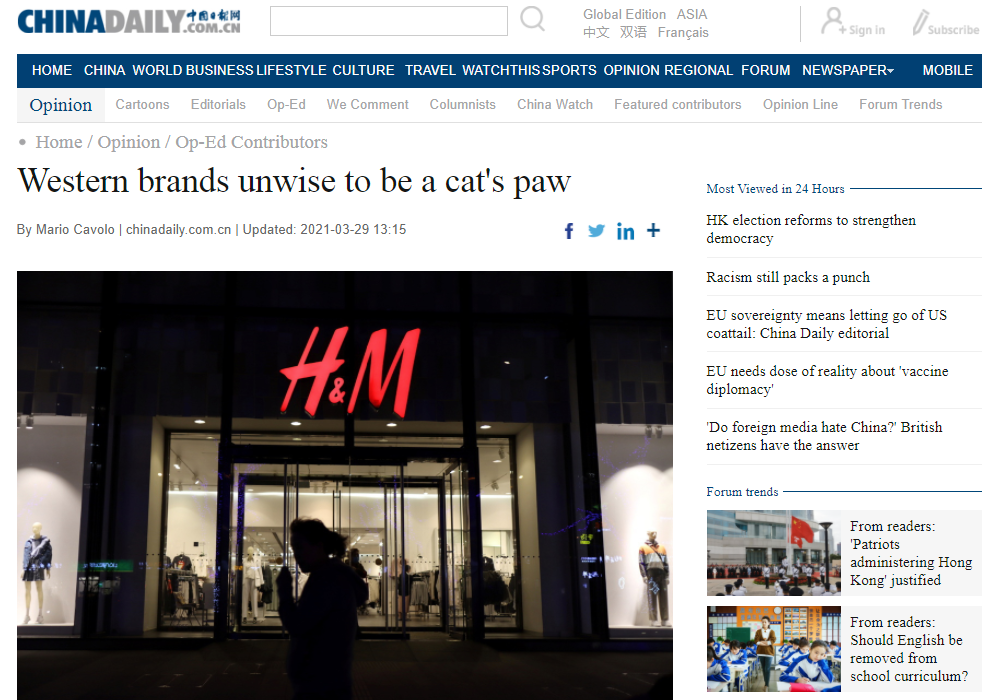
Task: Open more sharing options plus icon
Action: click(653, 230)
